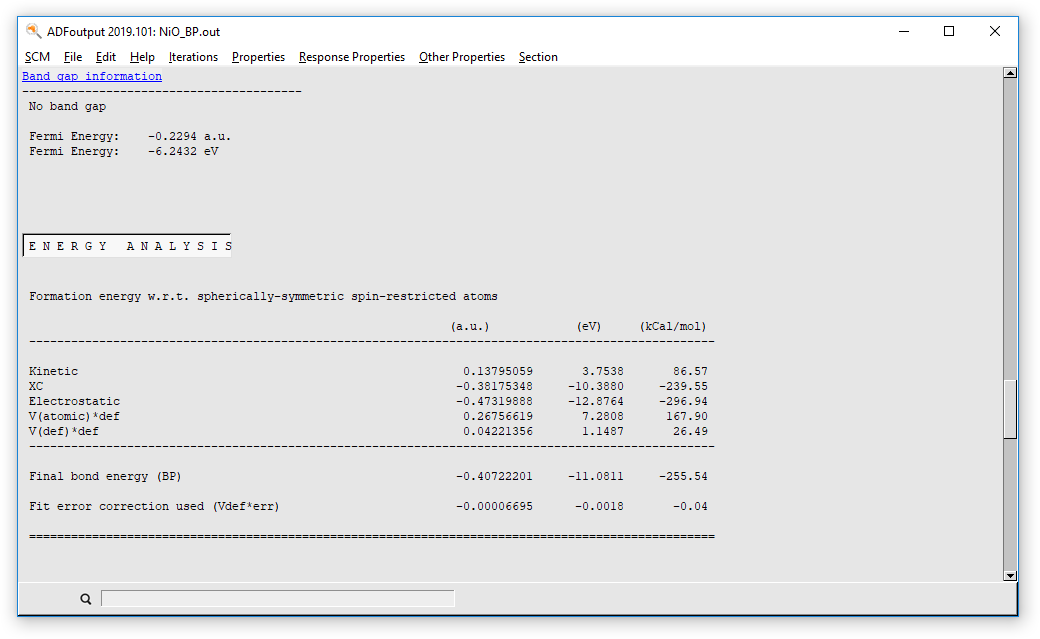Select V(atomic)*def value 0.26756619

click(x=497, y=417)
